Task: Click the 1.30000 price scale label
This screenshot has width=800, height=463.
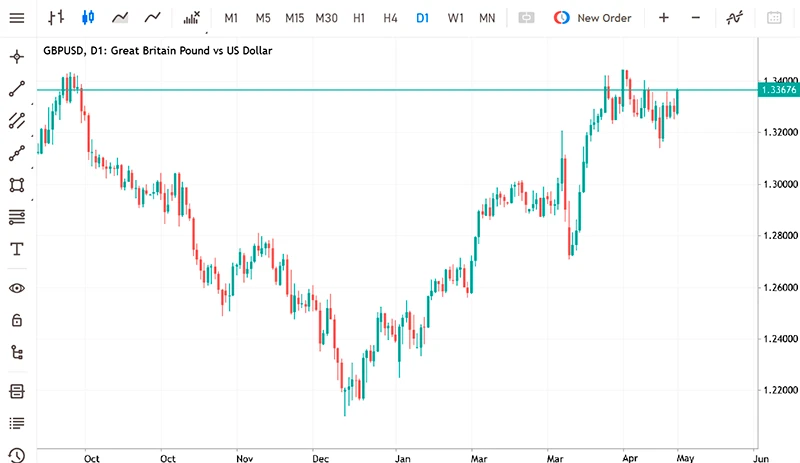Action: [x=780, y=184]
